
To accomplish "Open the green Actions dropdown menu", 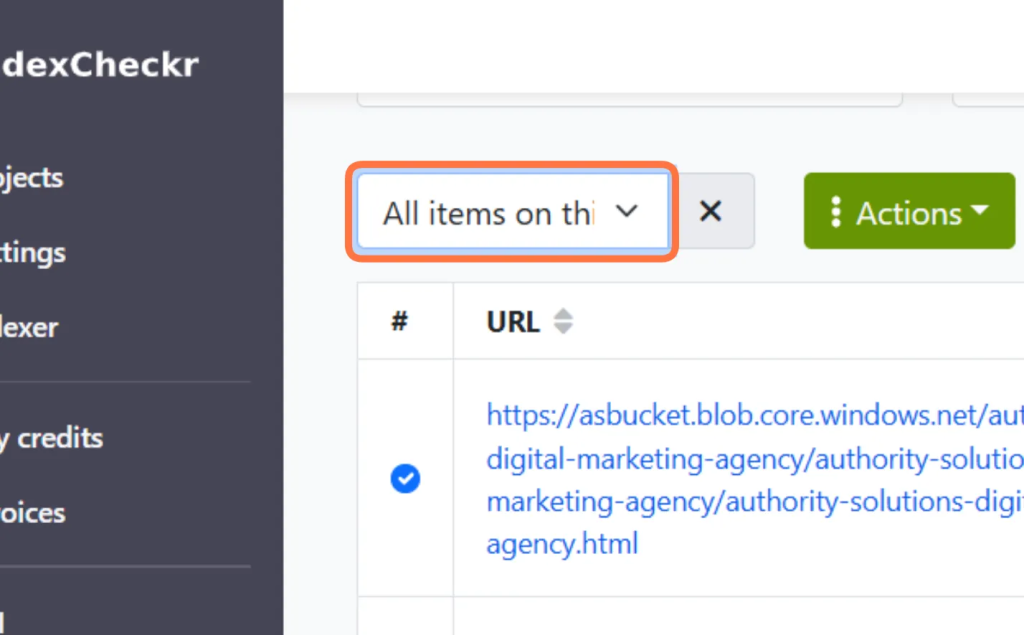I will pos(909,211).
